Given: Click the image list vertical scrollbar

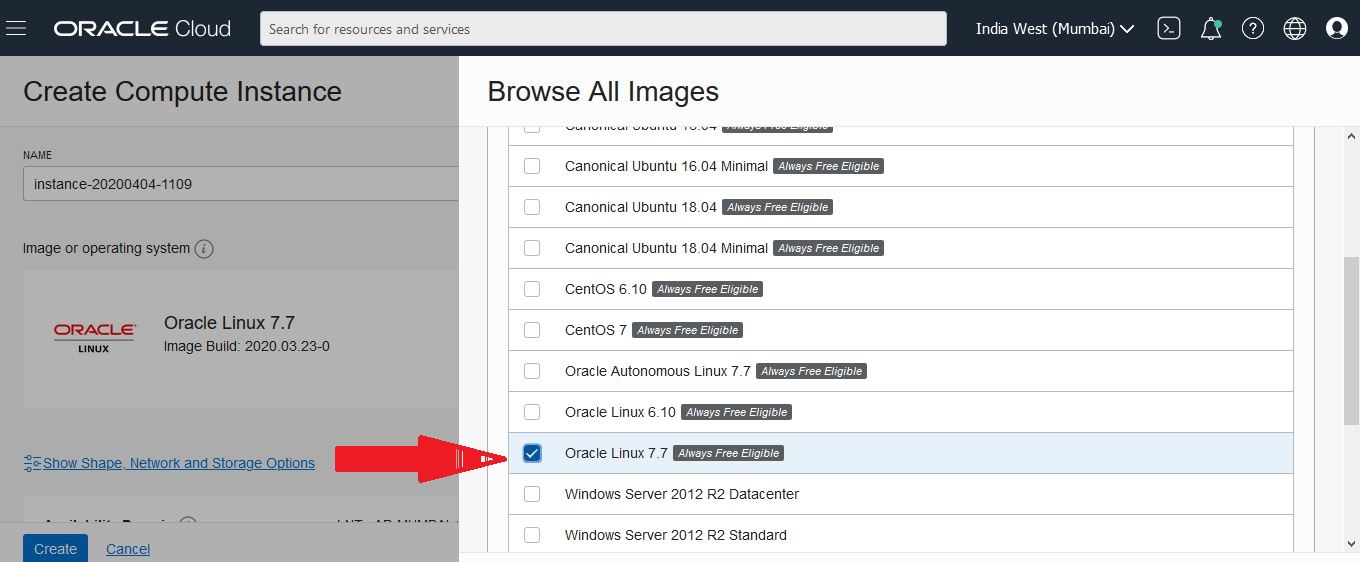Looking at the screenshot, I should 1351,340.
